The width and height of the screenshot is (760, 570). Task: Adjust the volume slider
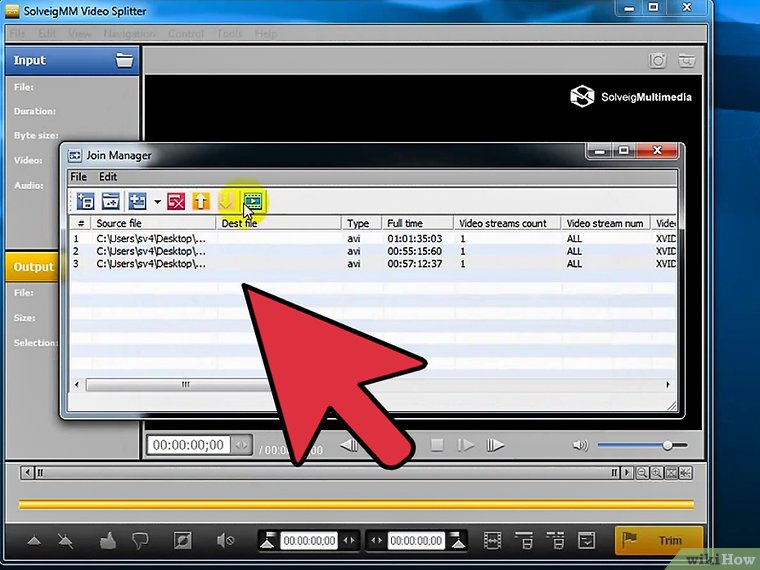(667, 445)
